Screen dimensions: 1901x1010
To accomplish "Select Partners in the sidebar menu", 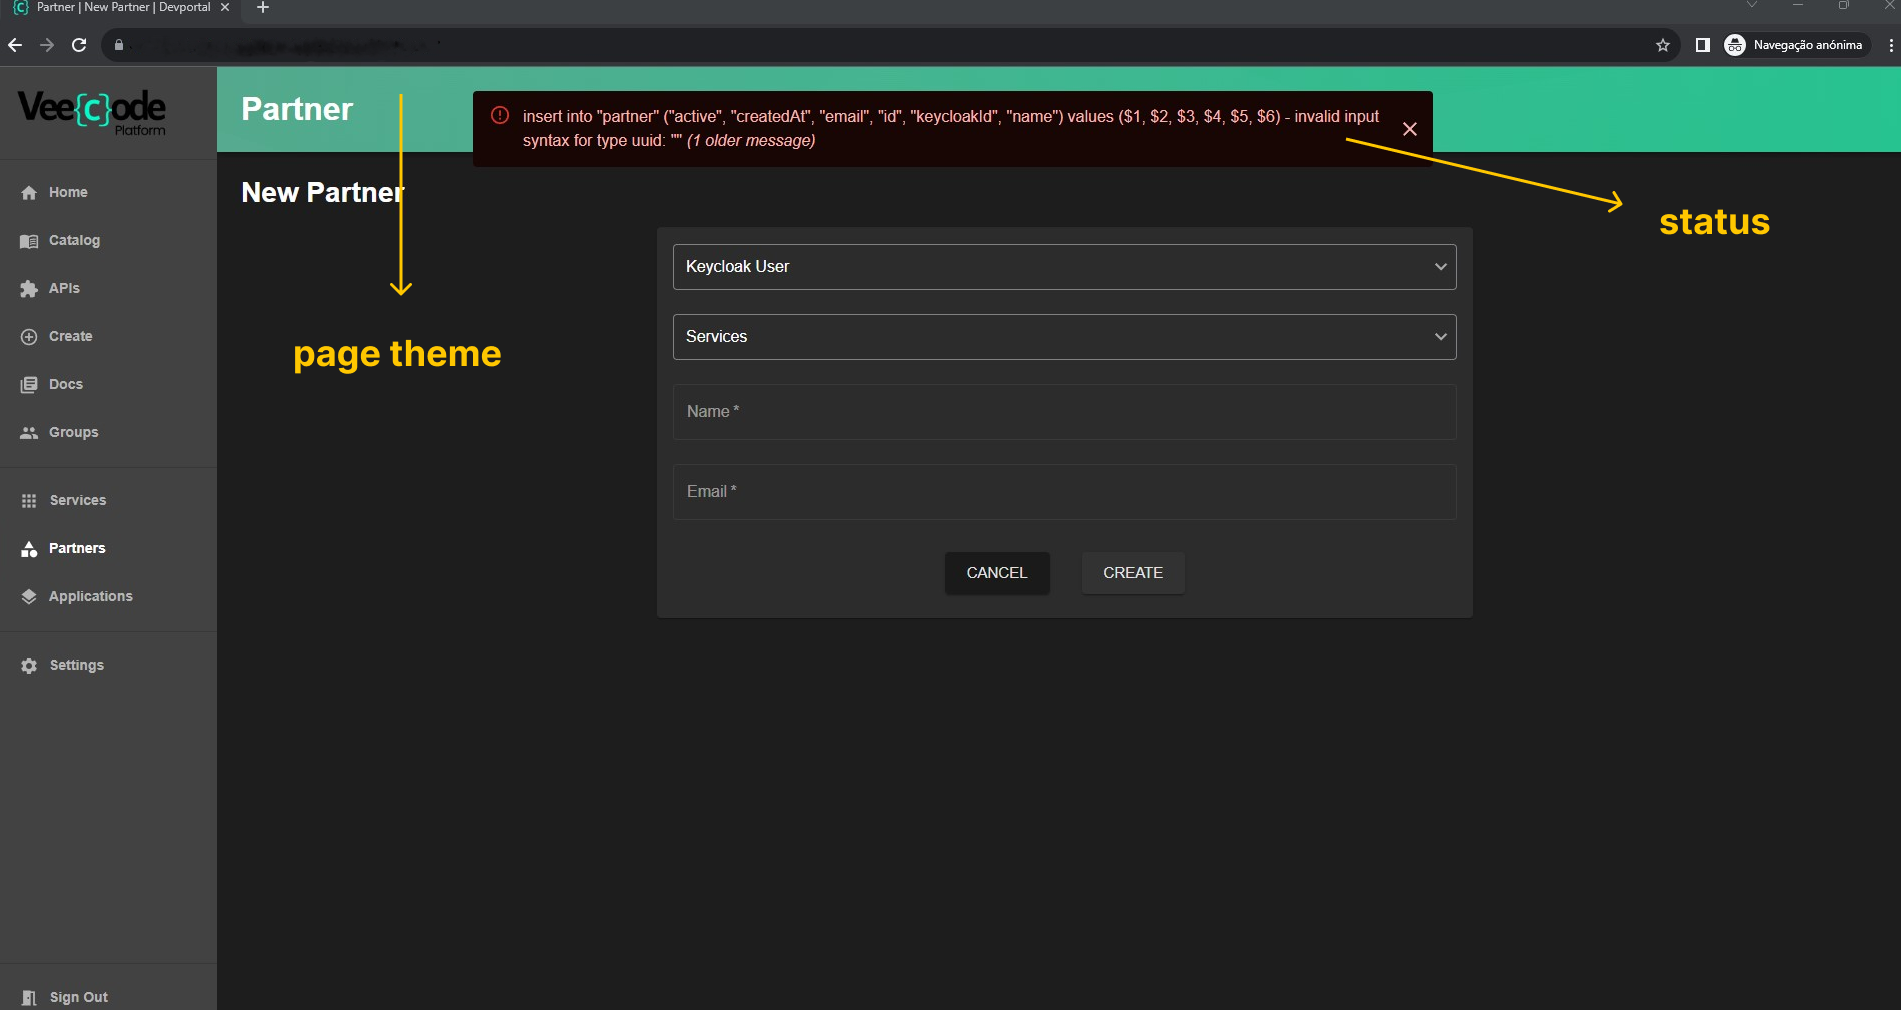I will point(77,549).
